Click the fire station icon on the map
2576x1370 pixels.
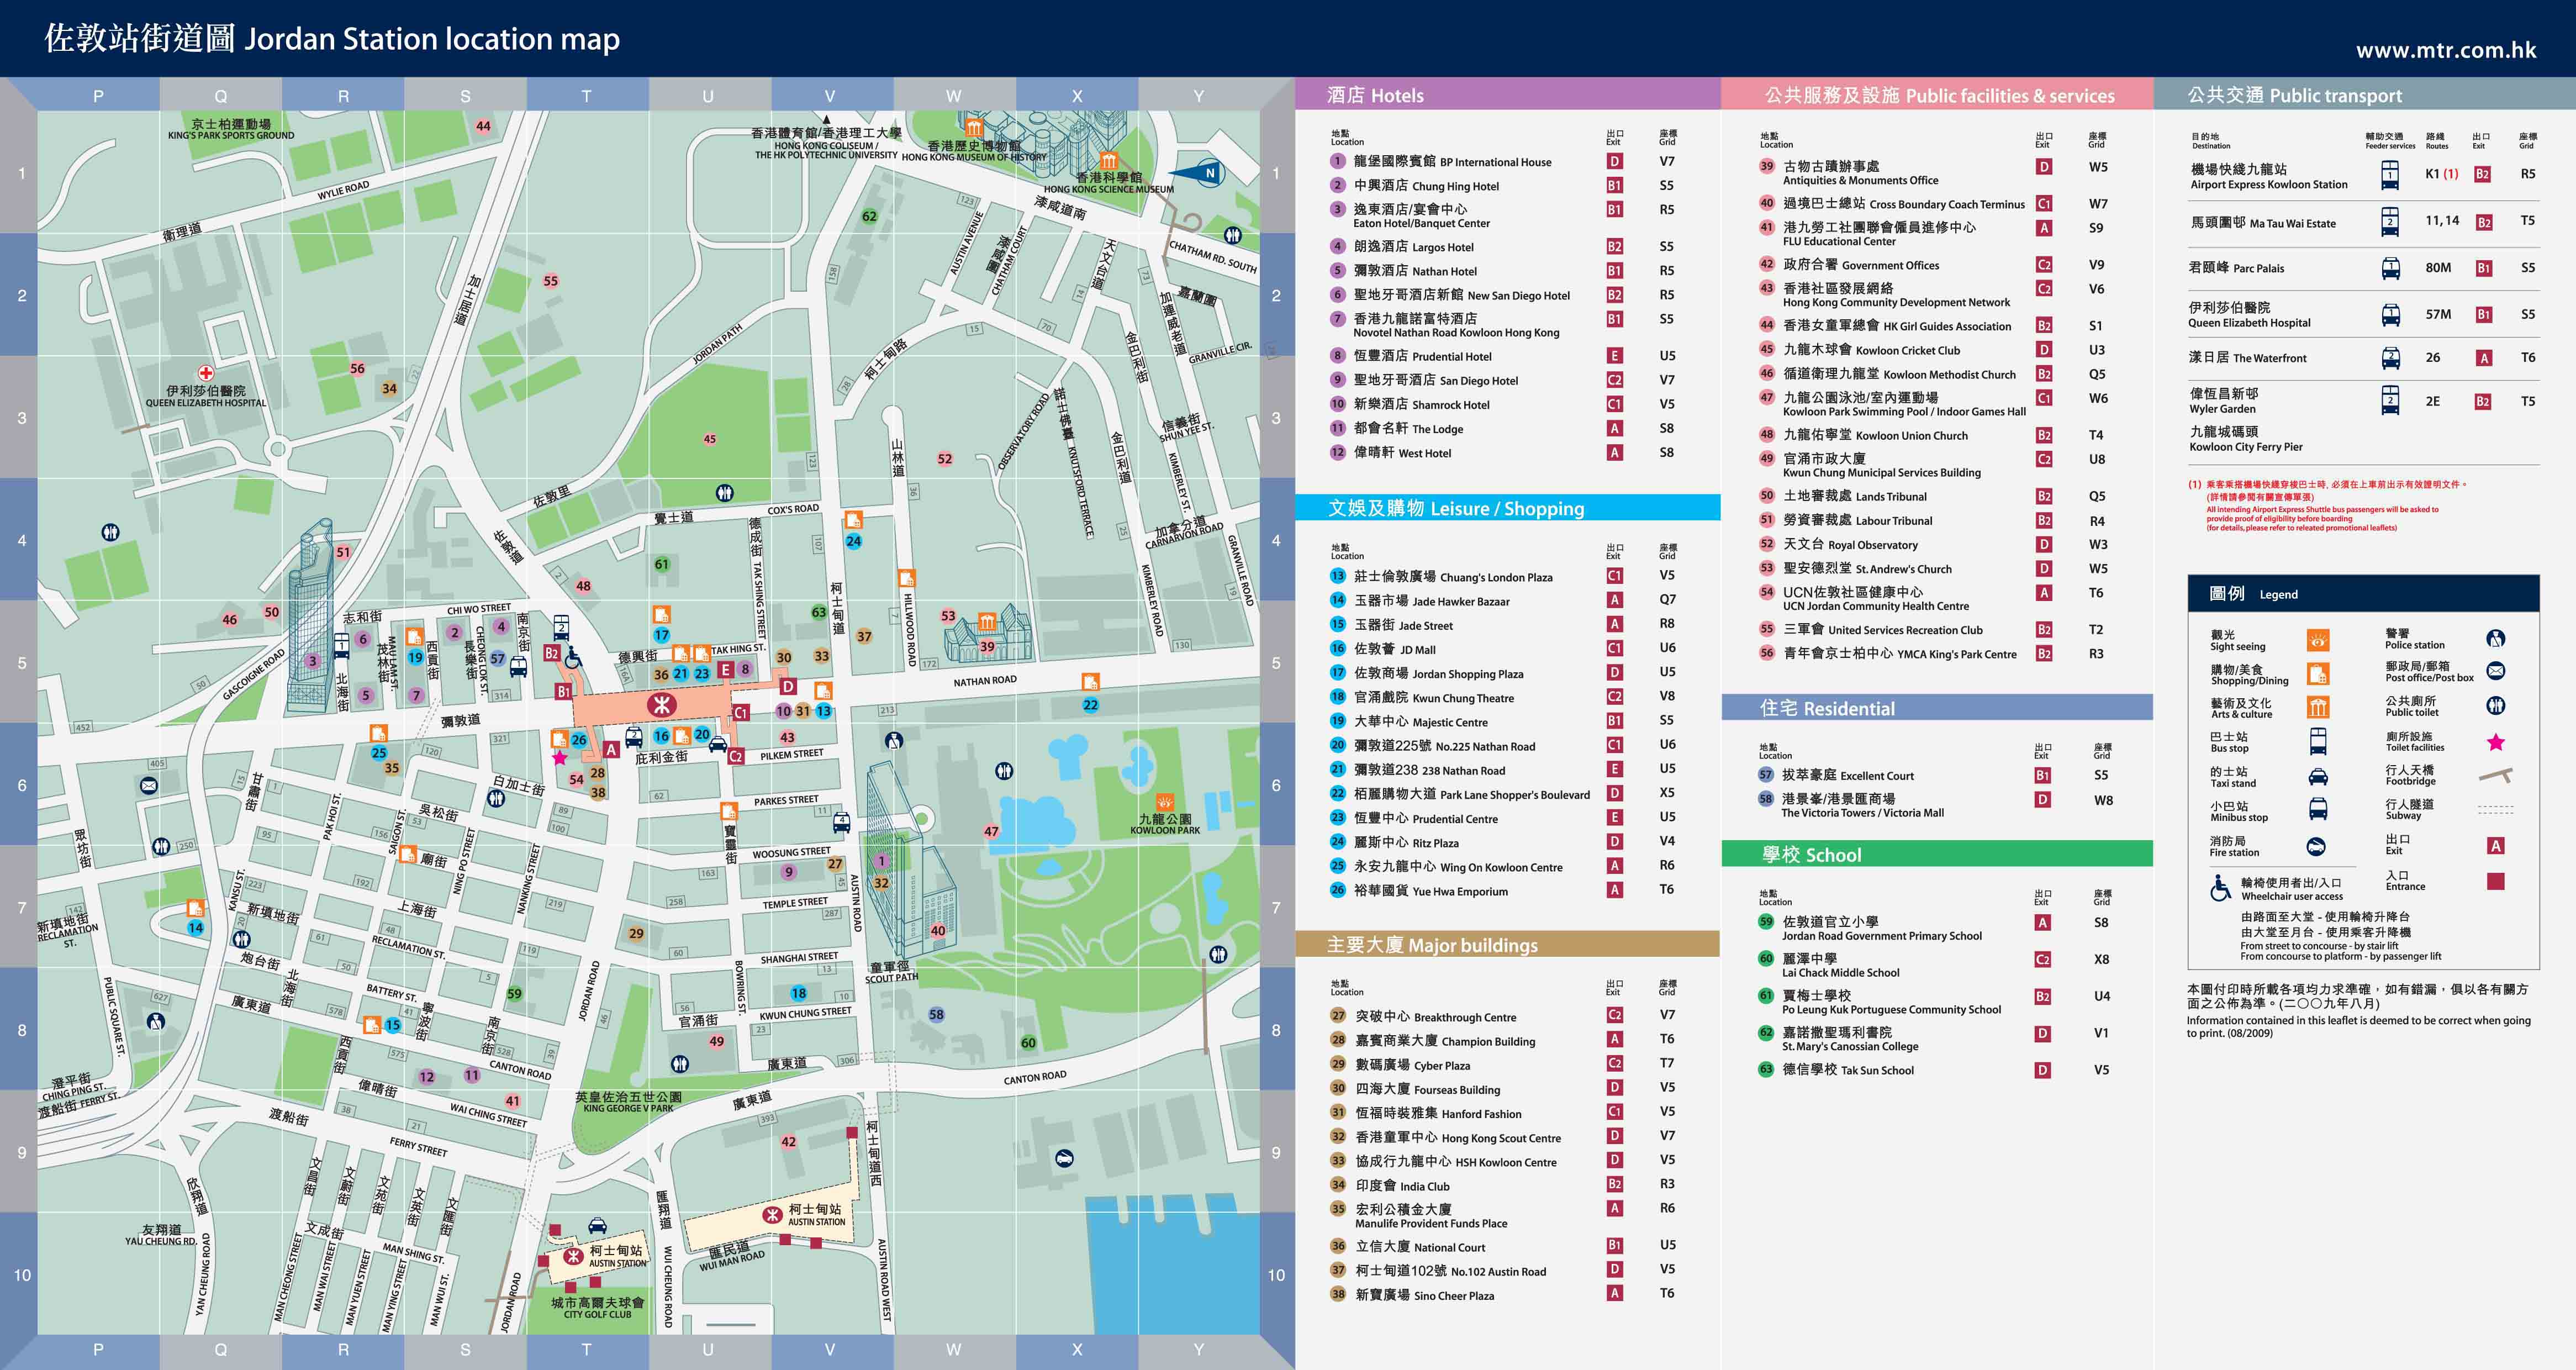[x=1065, y=1159]
